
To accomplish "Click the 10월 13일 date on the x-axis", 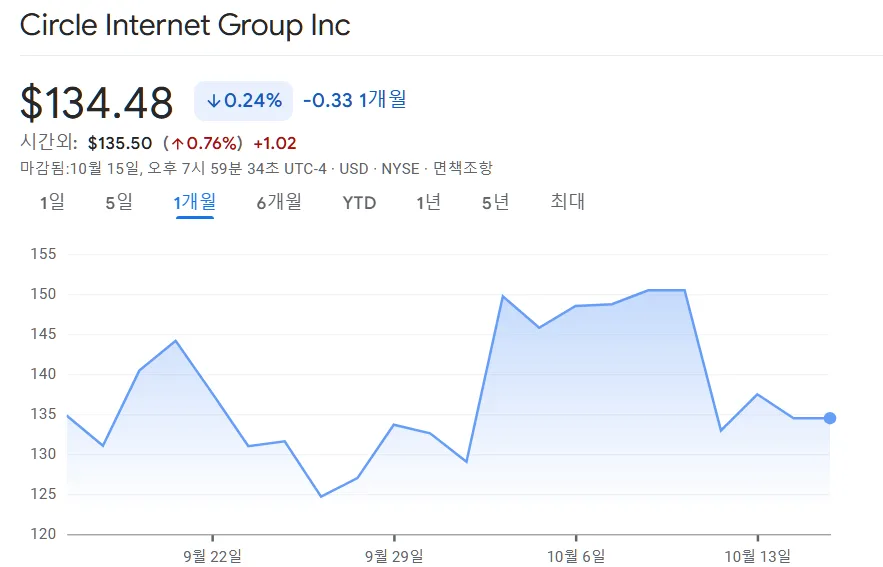I will [x=757, y=555].
